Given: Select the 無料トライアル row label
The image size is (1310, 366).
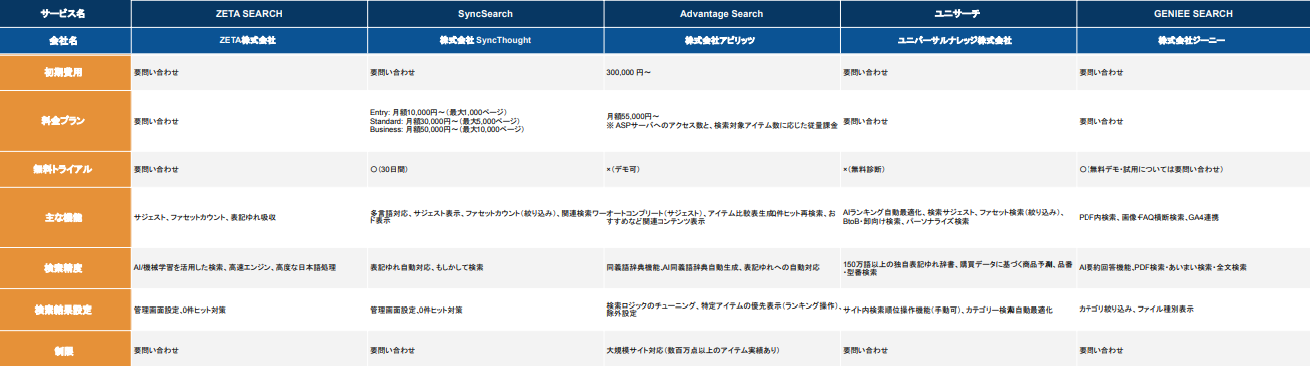Looking at the screenshot, I should (x=65, y=169).
